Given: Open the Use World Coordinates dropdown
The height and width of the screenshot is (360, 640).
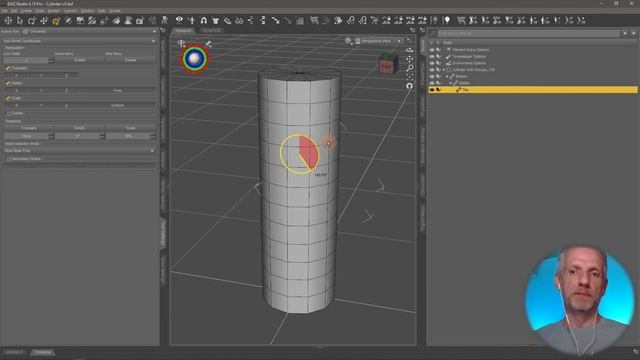Looking at the screenshot, I should (x=79, y=41).
